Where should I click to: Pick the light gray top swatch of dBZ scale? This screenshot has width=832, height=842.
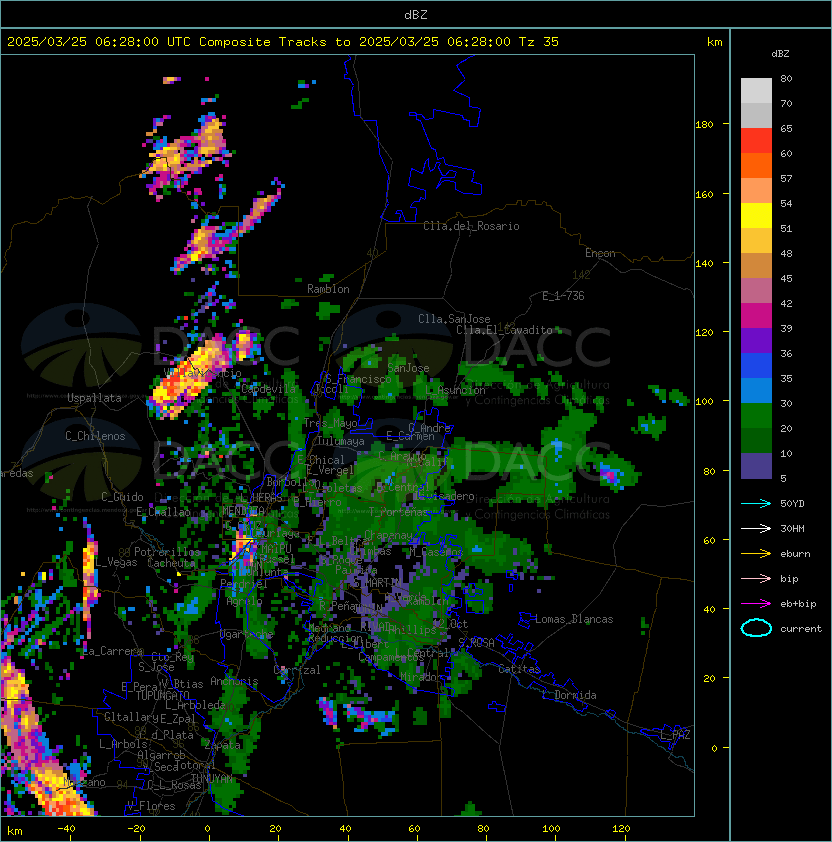pyautogui.click(x=756, y=91)
